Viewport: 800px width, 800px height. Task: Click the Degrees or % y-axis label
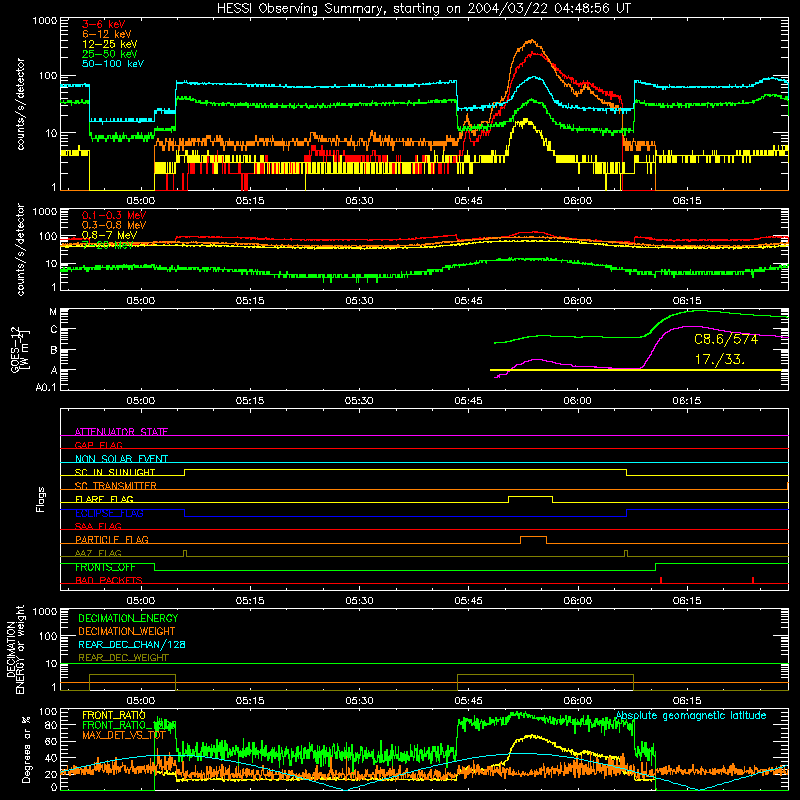(x=26, y=750)
